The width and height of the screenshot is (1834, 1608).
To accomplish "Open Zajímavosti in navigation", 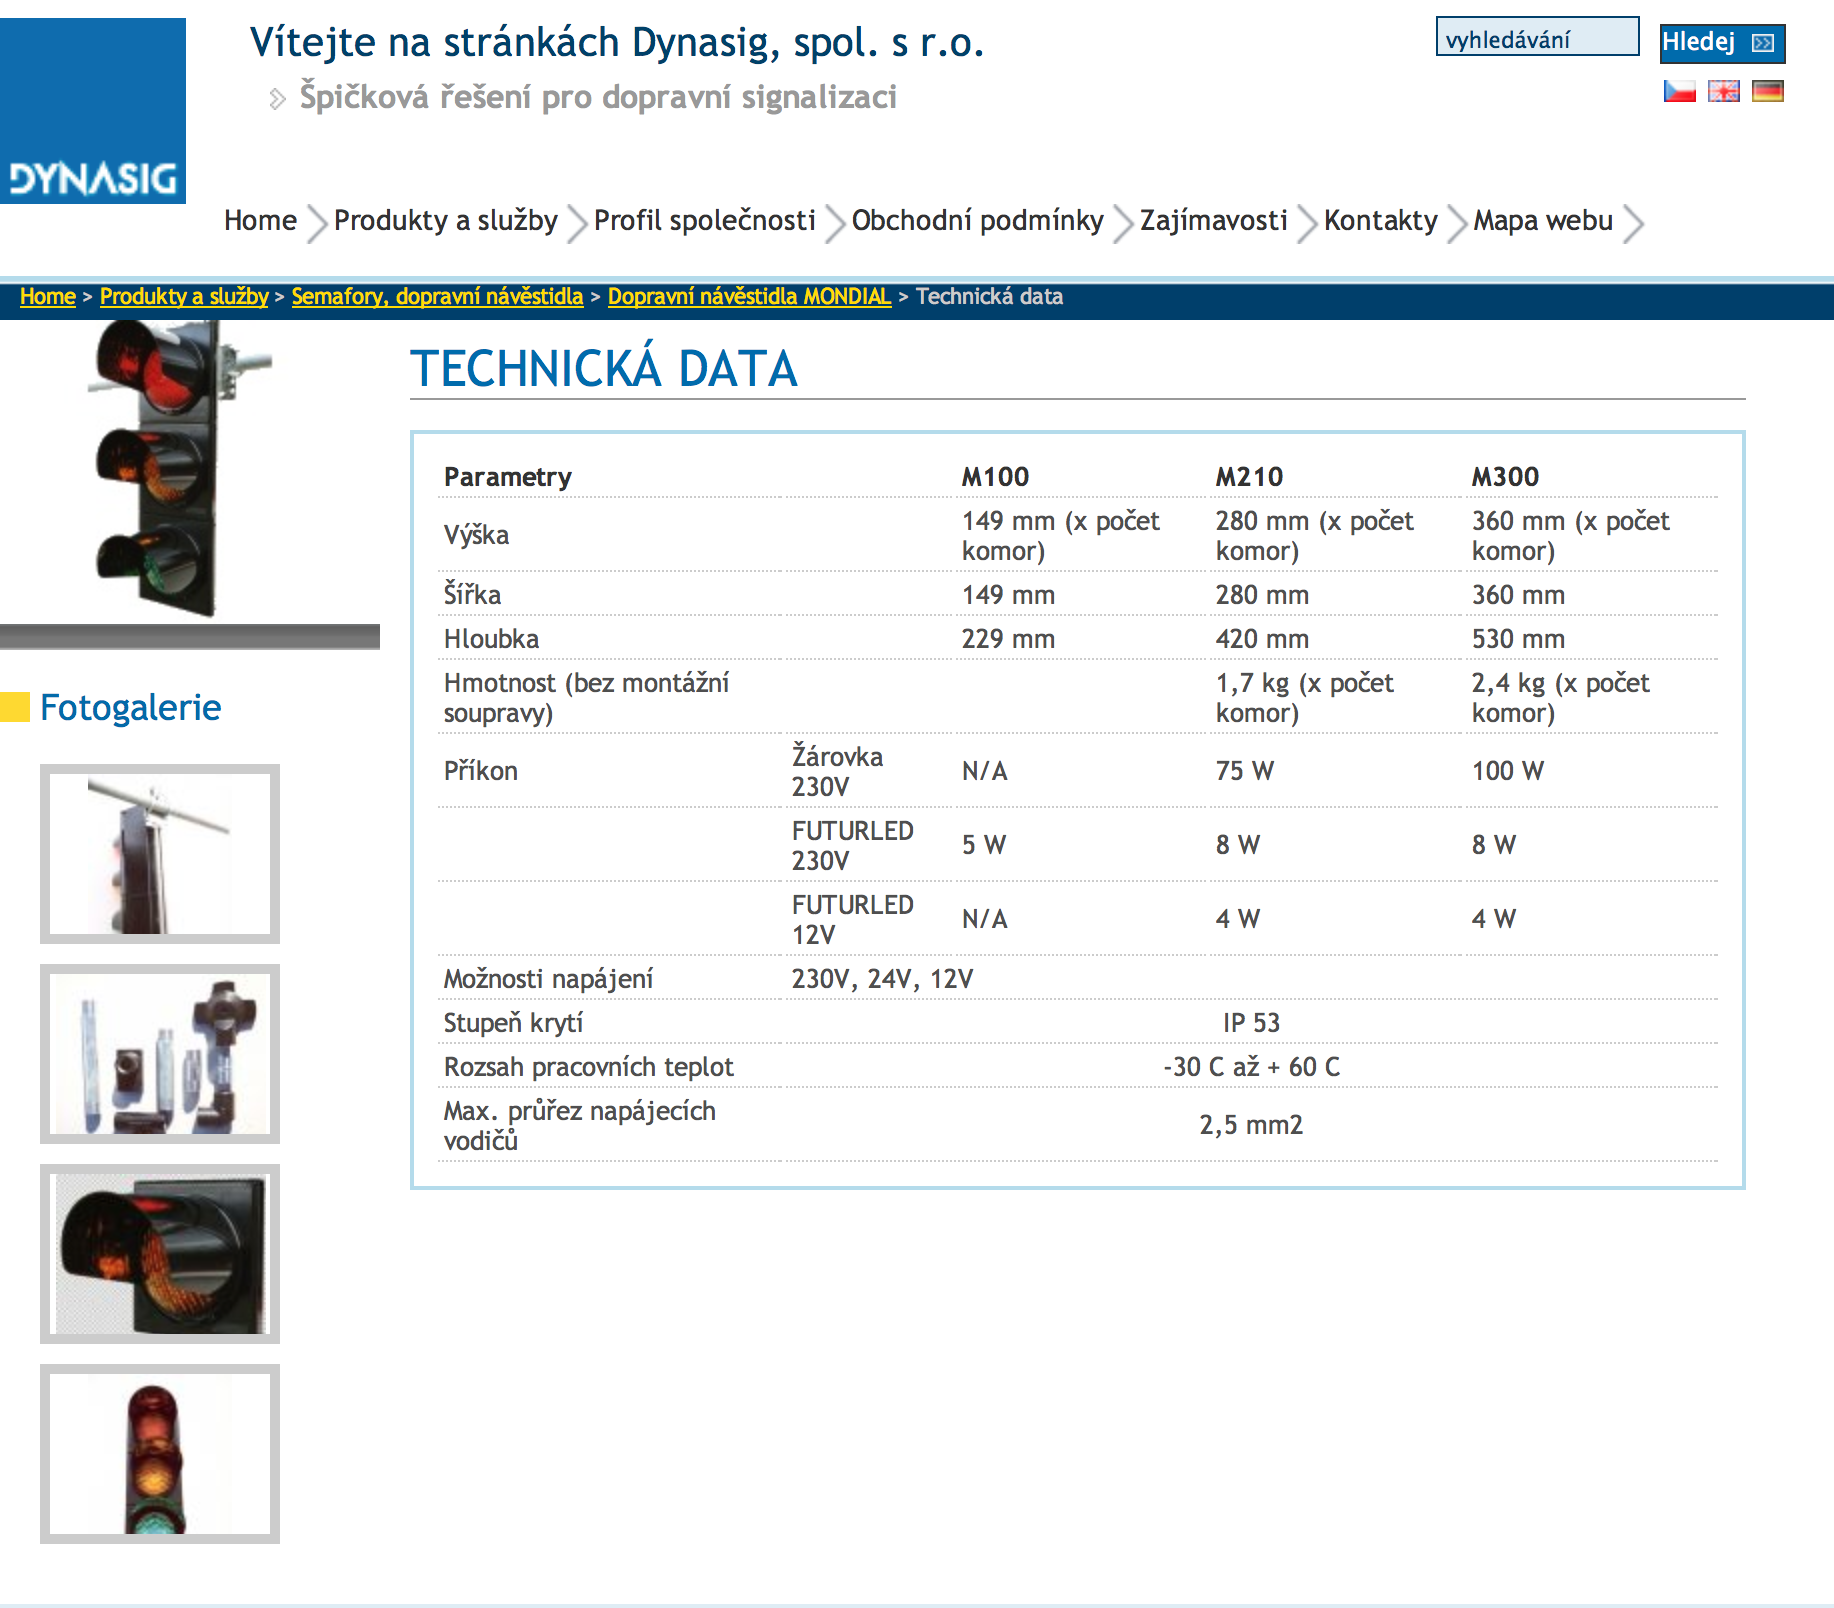I will click(x=1213, y=220).
